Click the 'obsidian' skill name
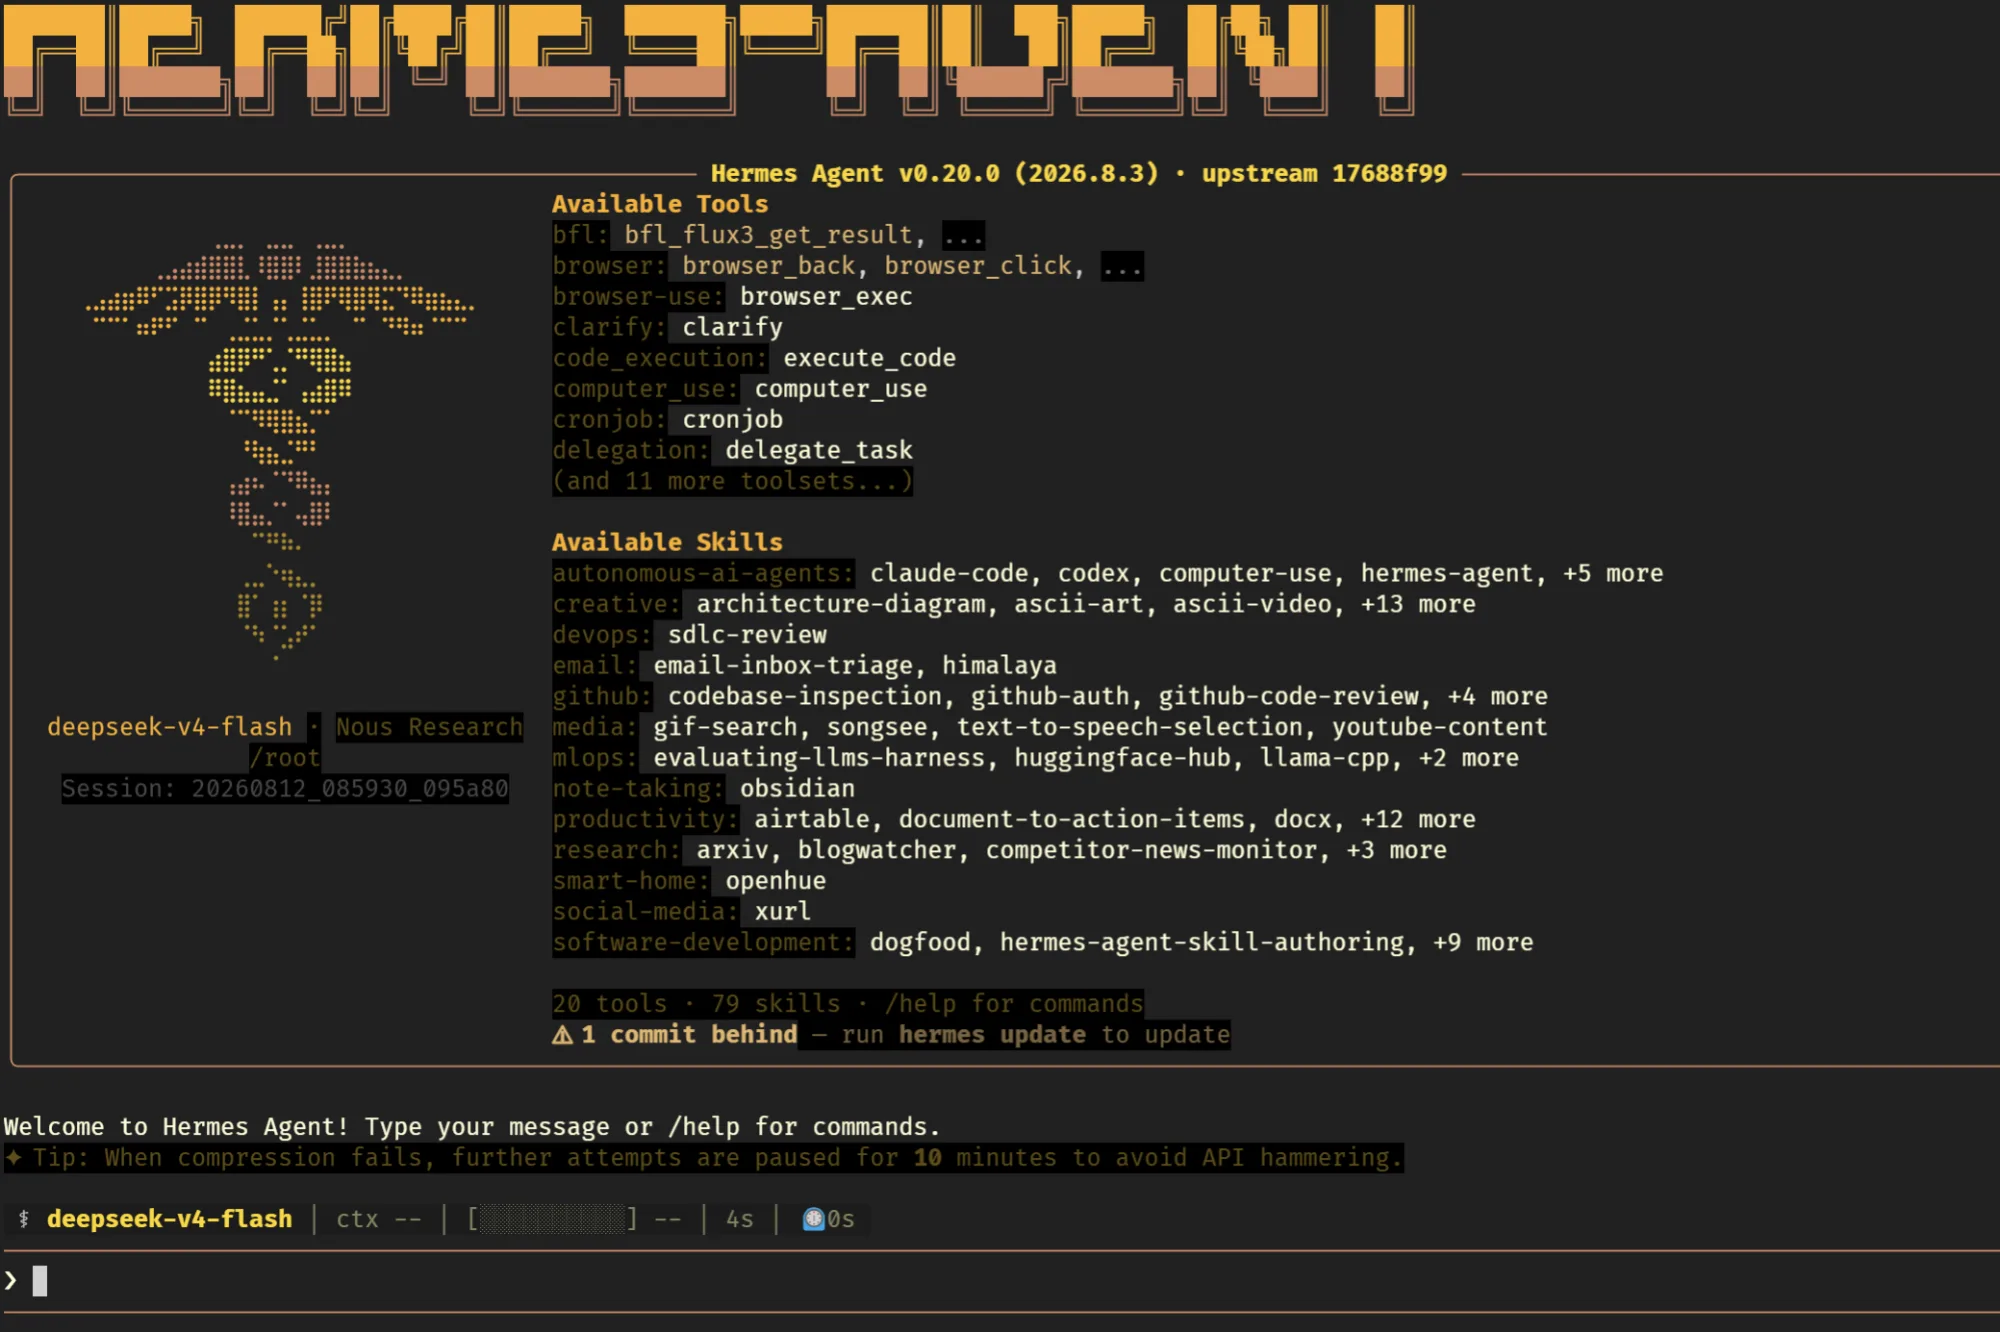 (x=797, y=789)
